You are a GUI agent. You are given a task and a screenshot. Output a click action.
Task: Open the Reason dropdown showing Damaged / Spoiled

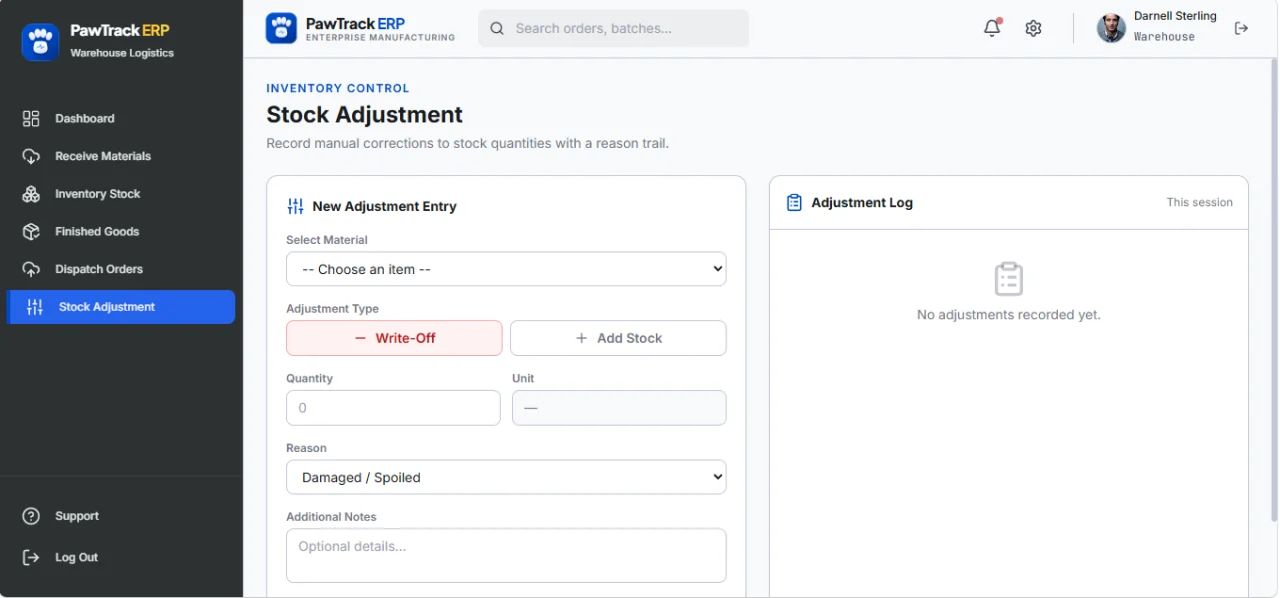coord(506,477)
